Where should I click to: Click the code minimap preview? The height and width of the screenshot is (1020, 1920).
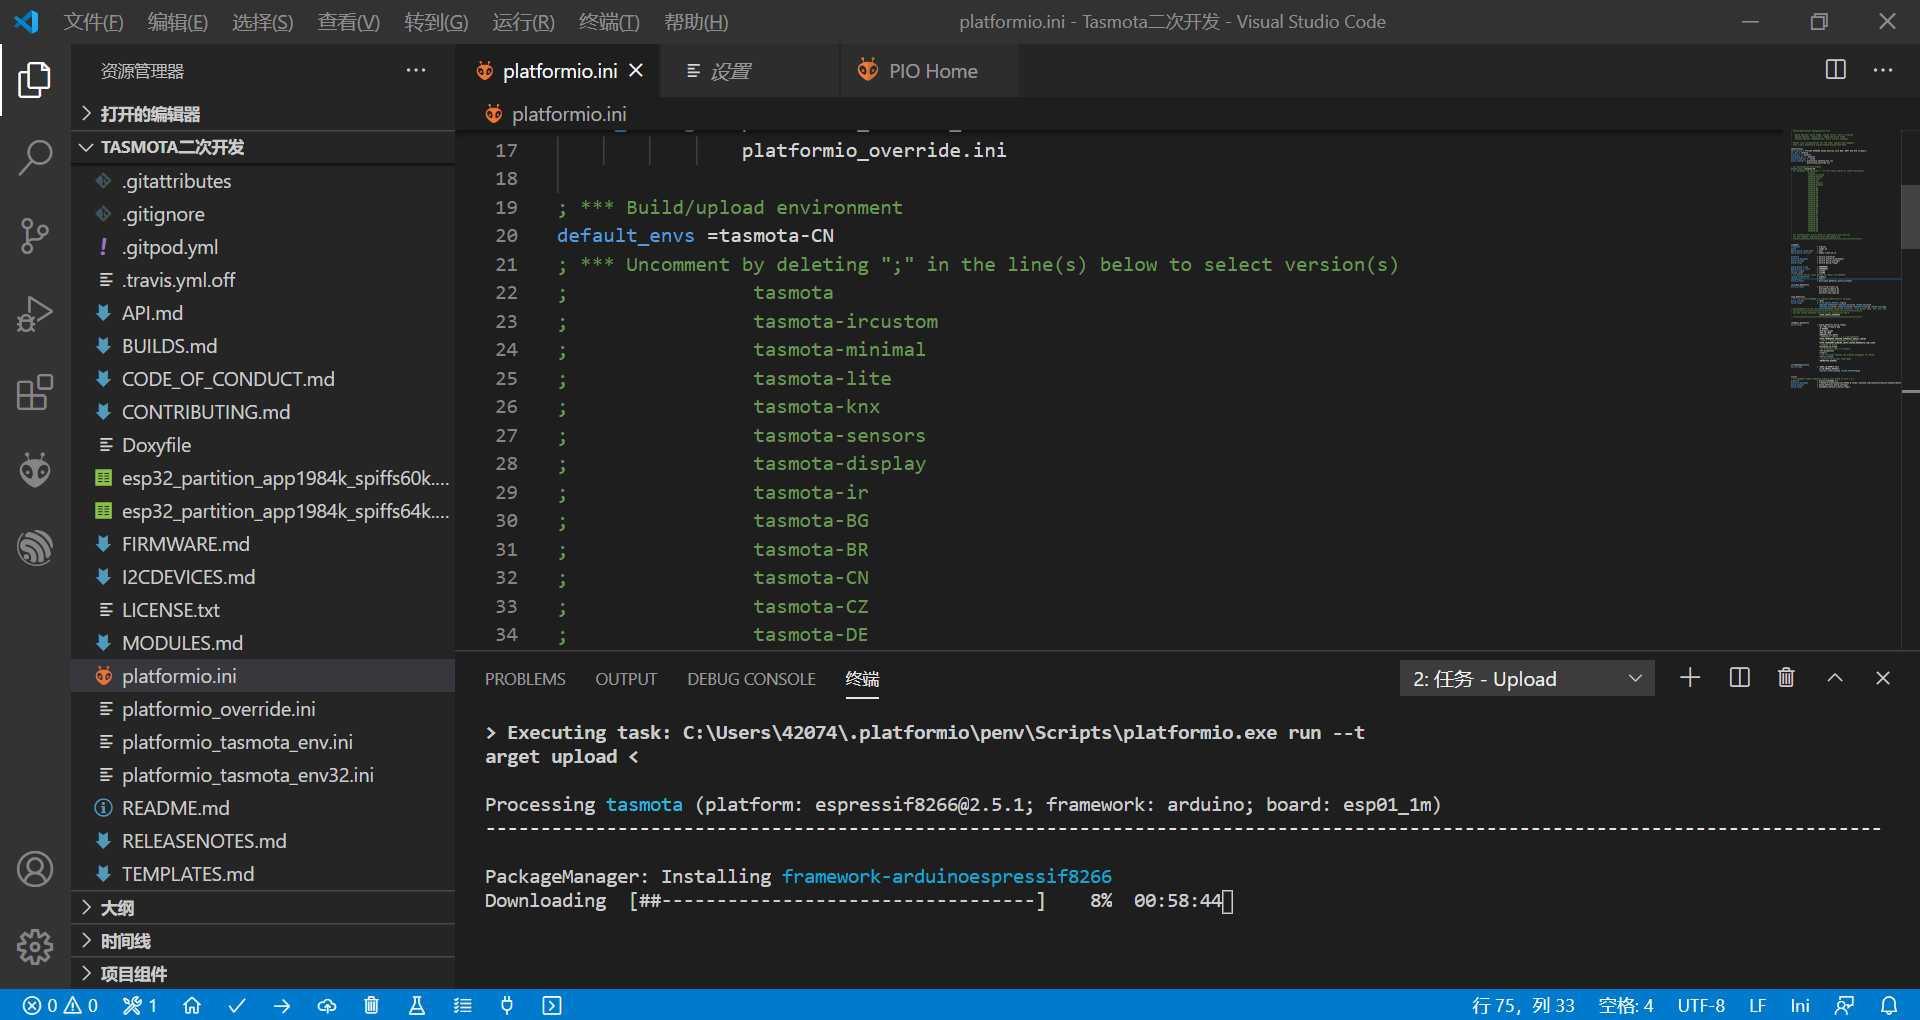coord(1845,260)
